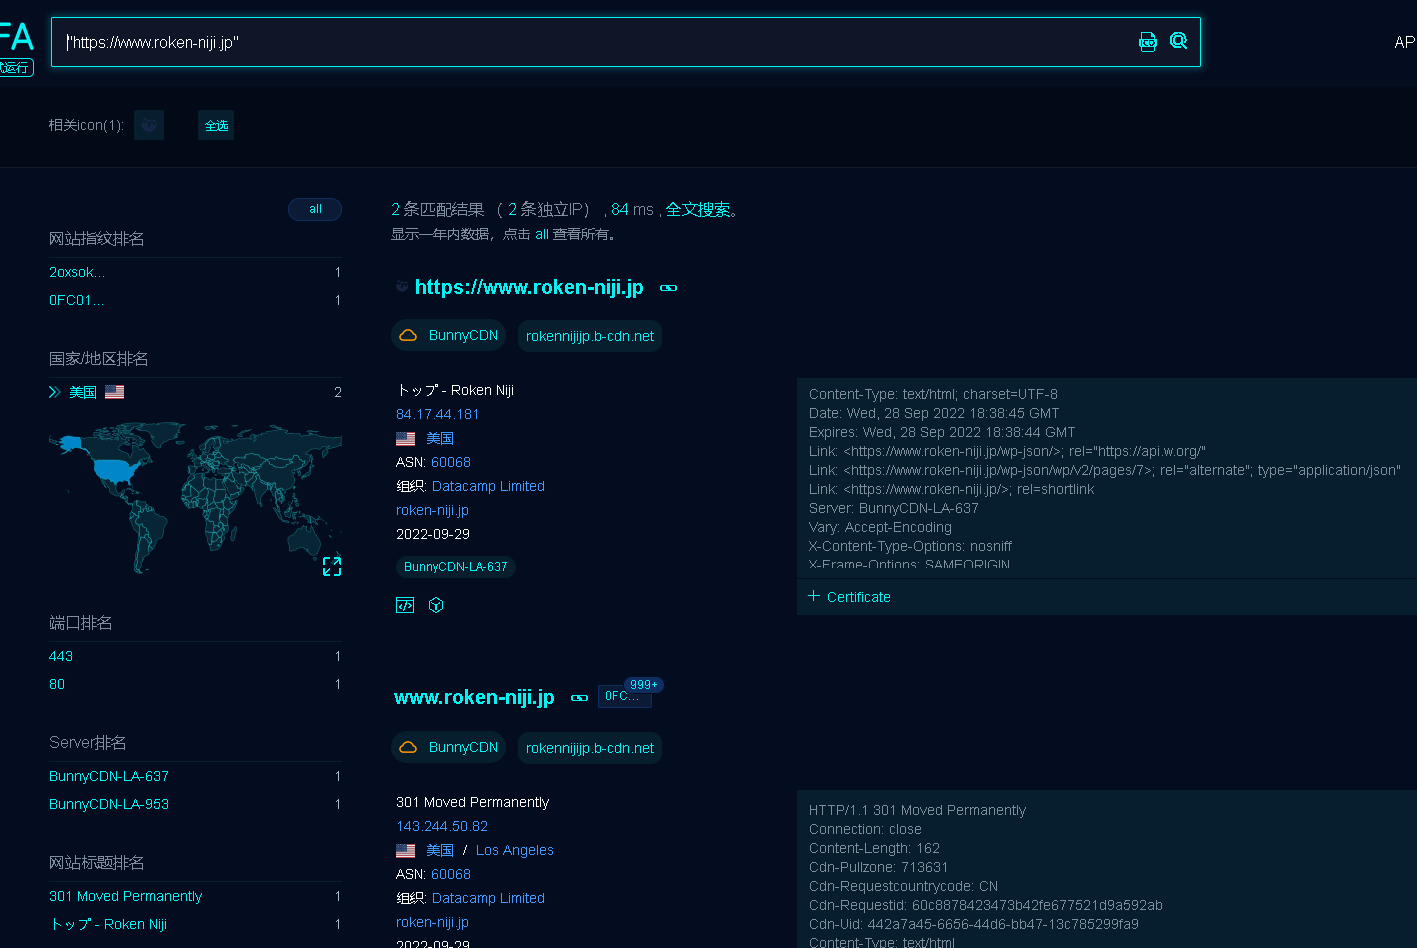Filter by fingerprint 2oxsok...

click(x=77, y=272)
